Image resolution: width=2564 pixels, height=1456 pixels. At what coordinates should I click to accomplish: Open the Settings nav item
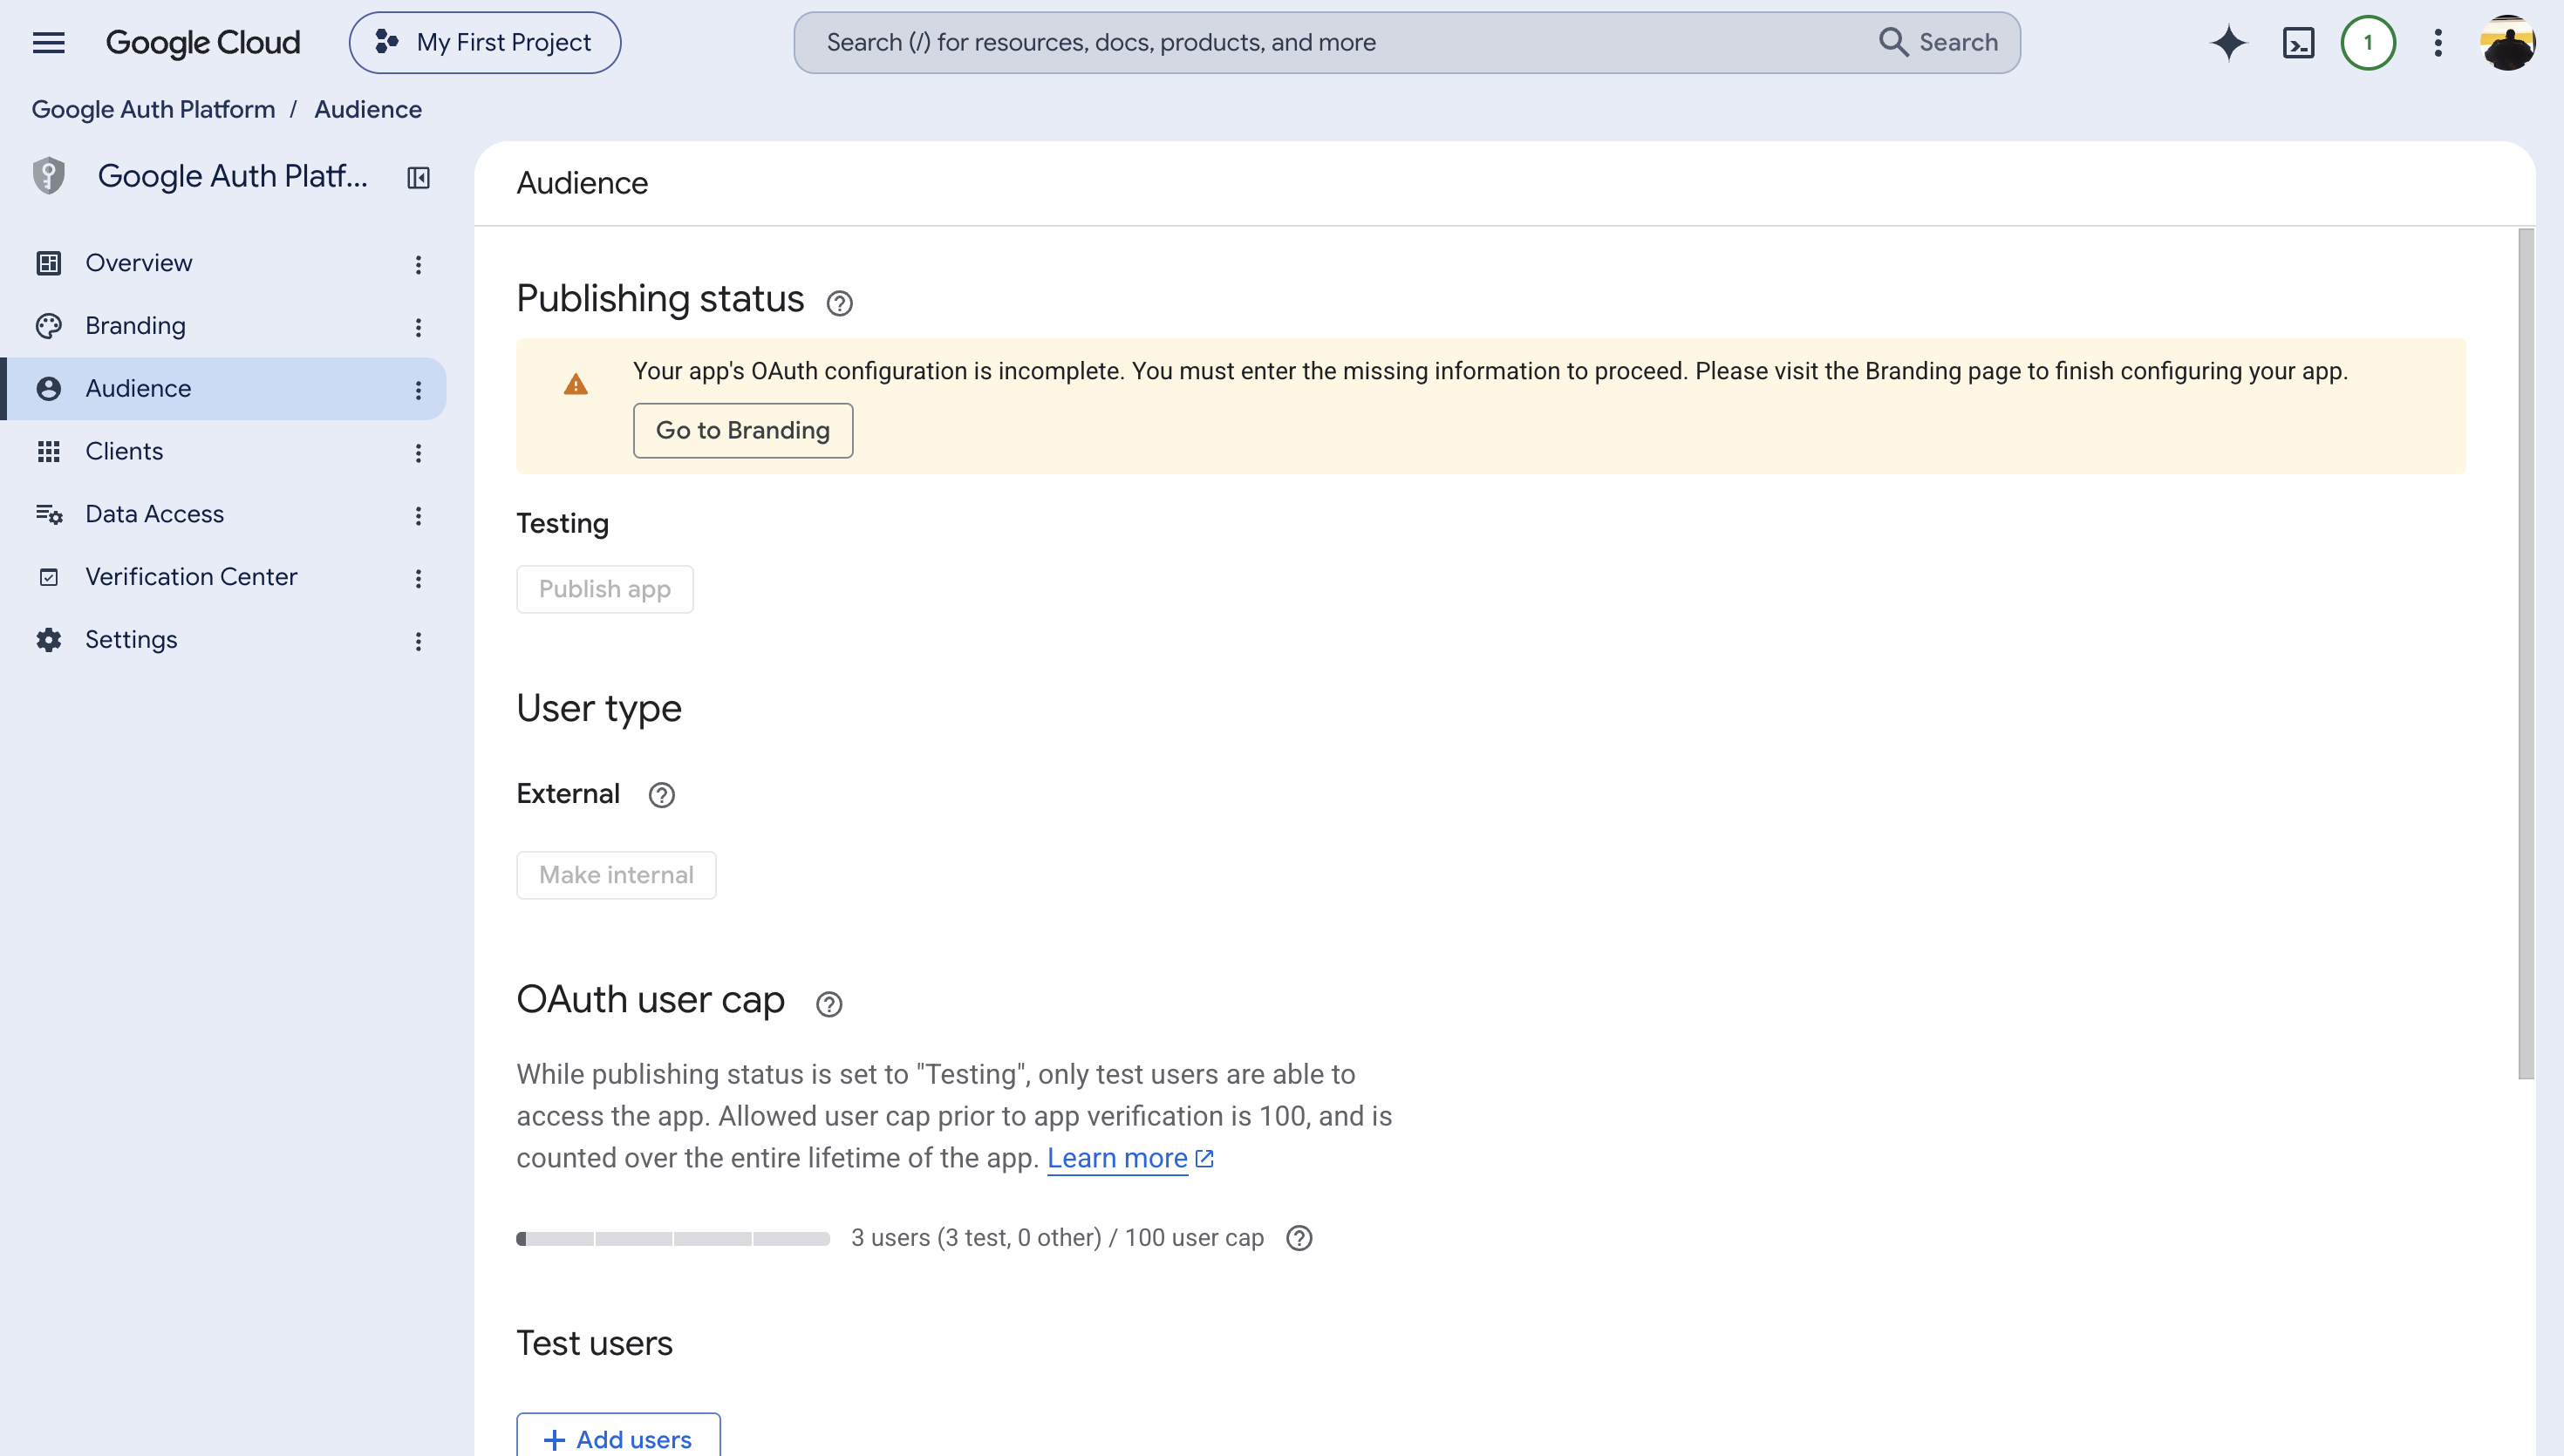click(x=131, y=640)
